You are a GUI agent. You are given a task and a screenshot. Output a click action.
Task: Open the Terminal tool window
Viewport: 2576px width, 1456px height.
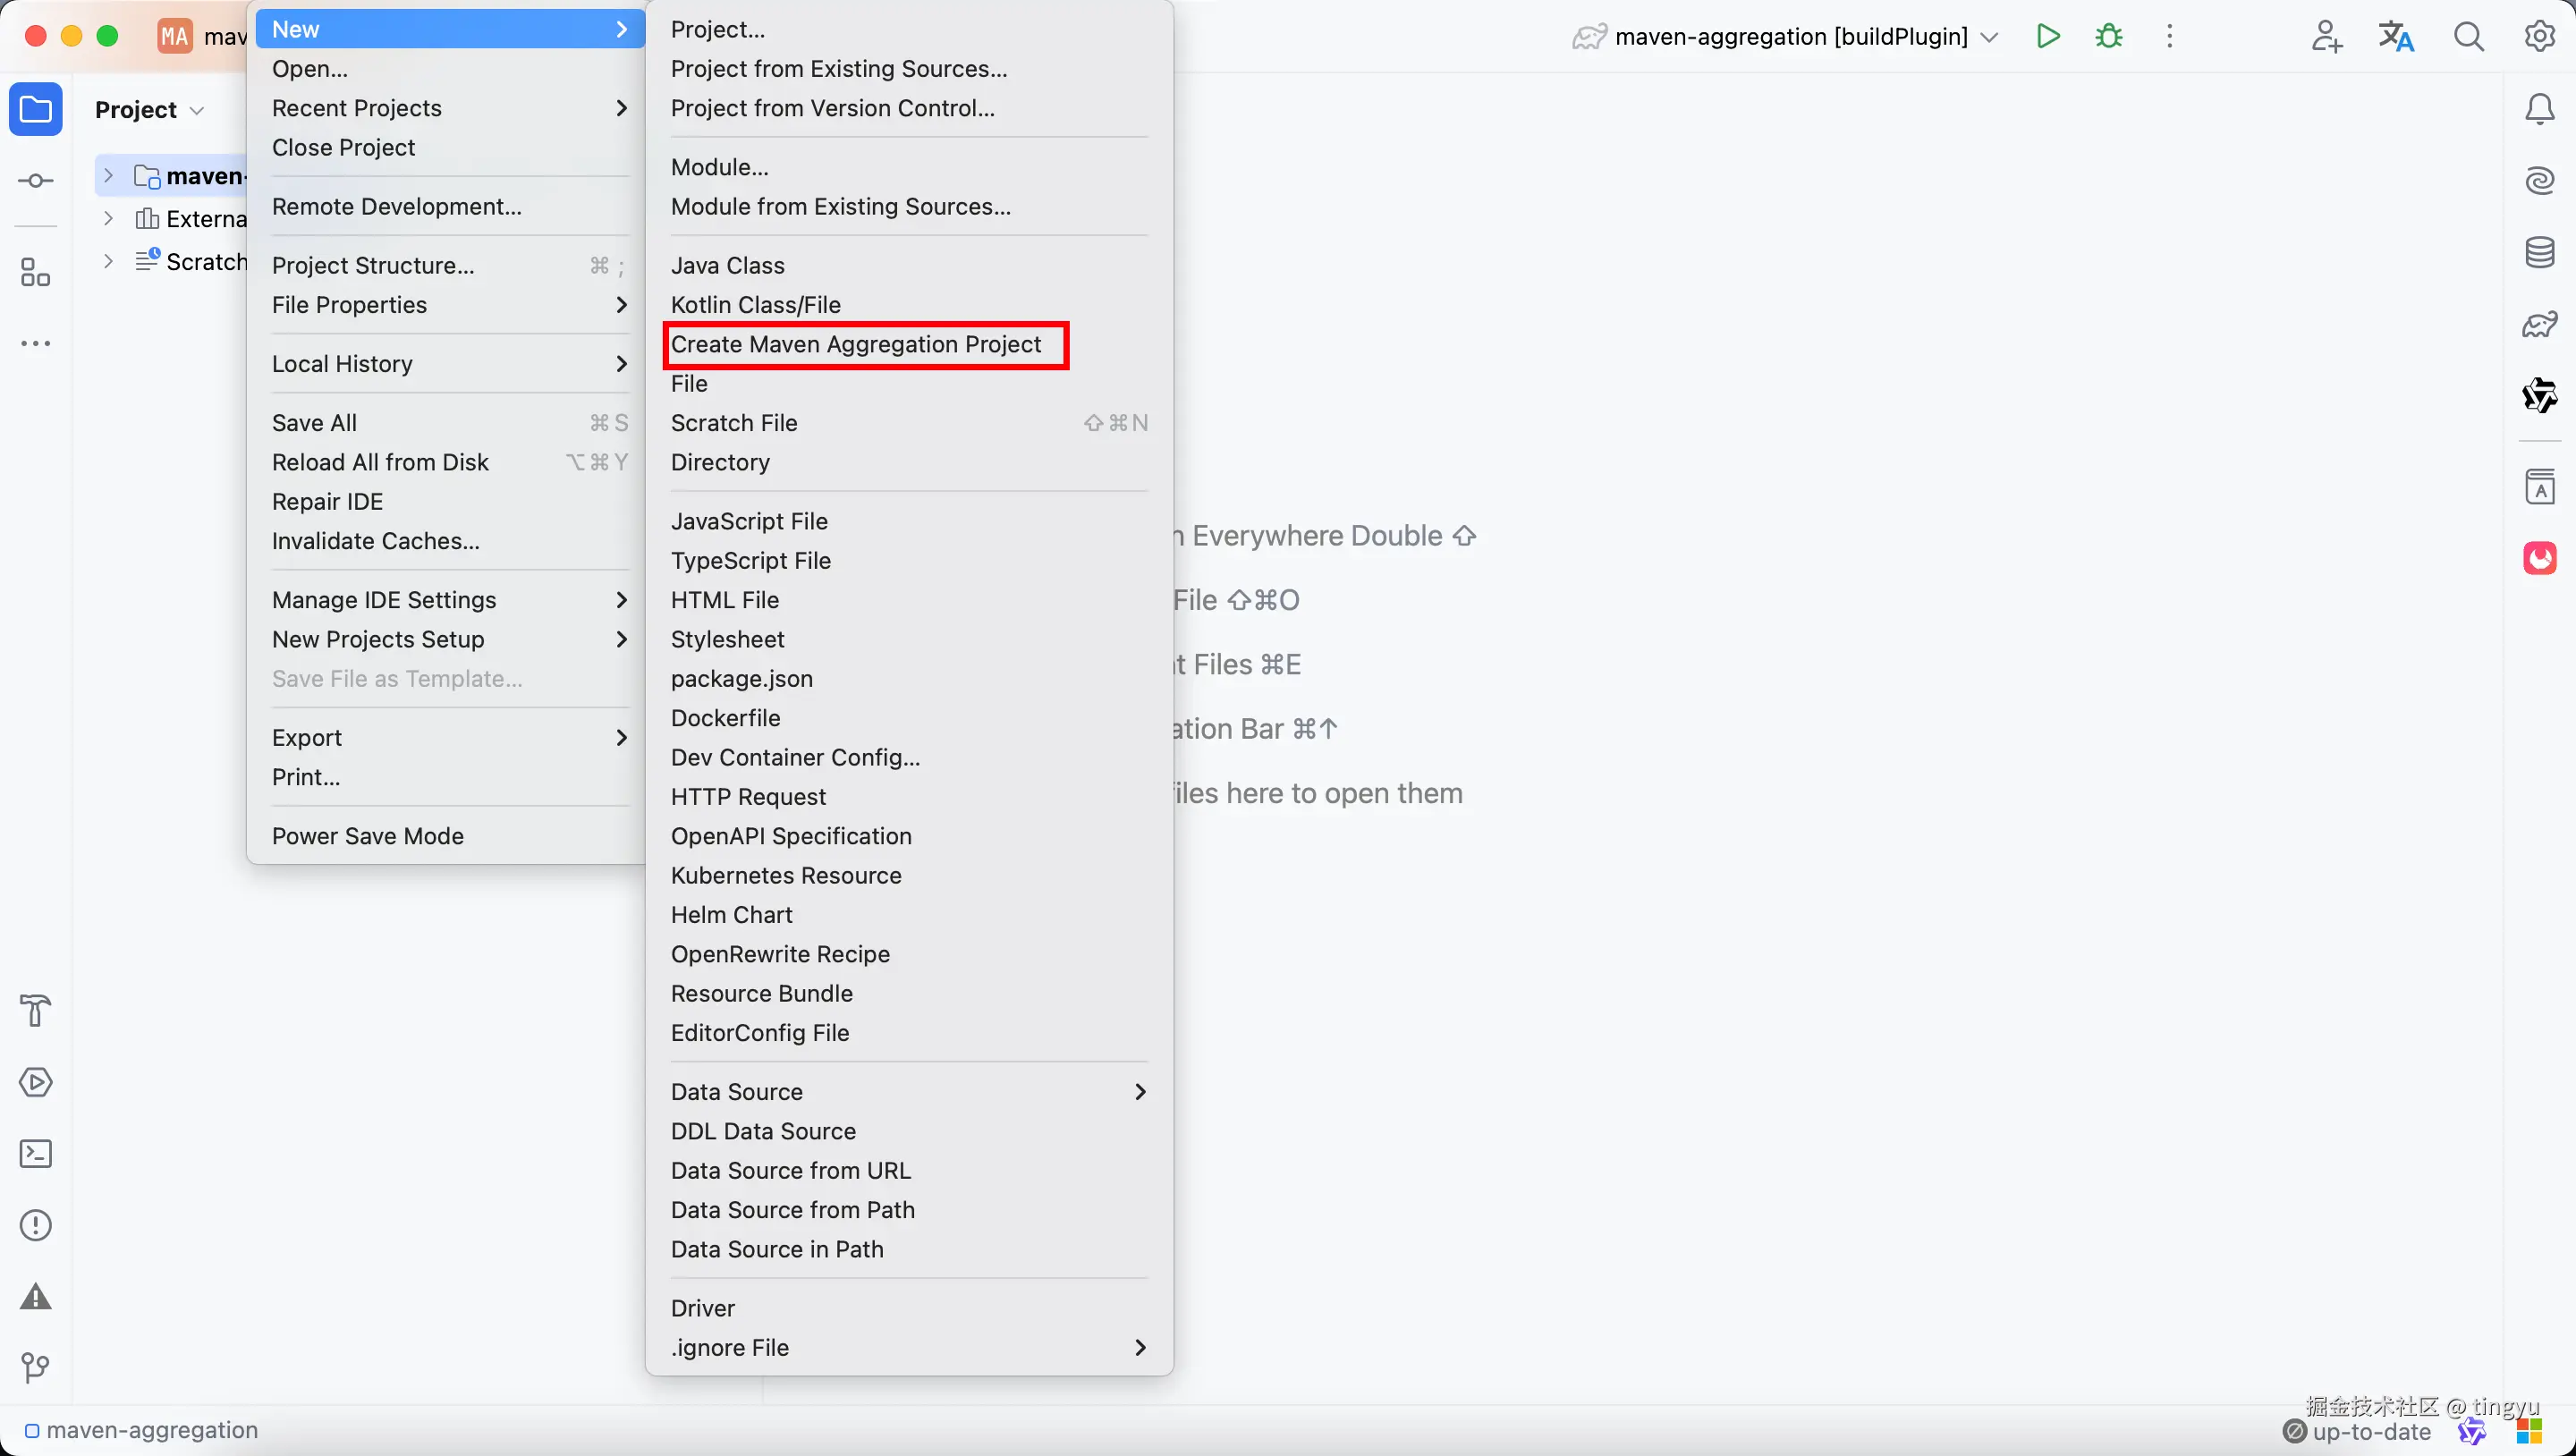coord(36,1154)
